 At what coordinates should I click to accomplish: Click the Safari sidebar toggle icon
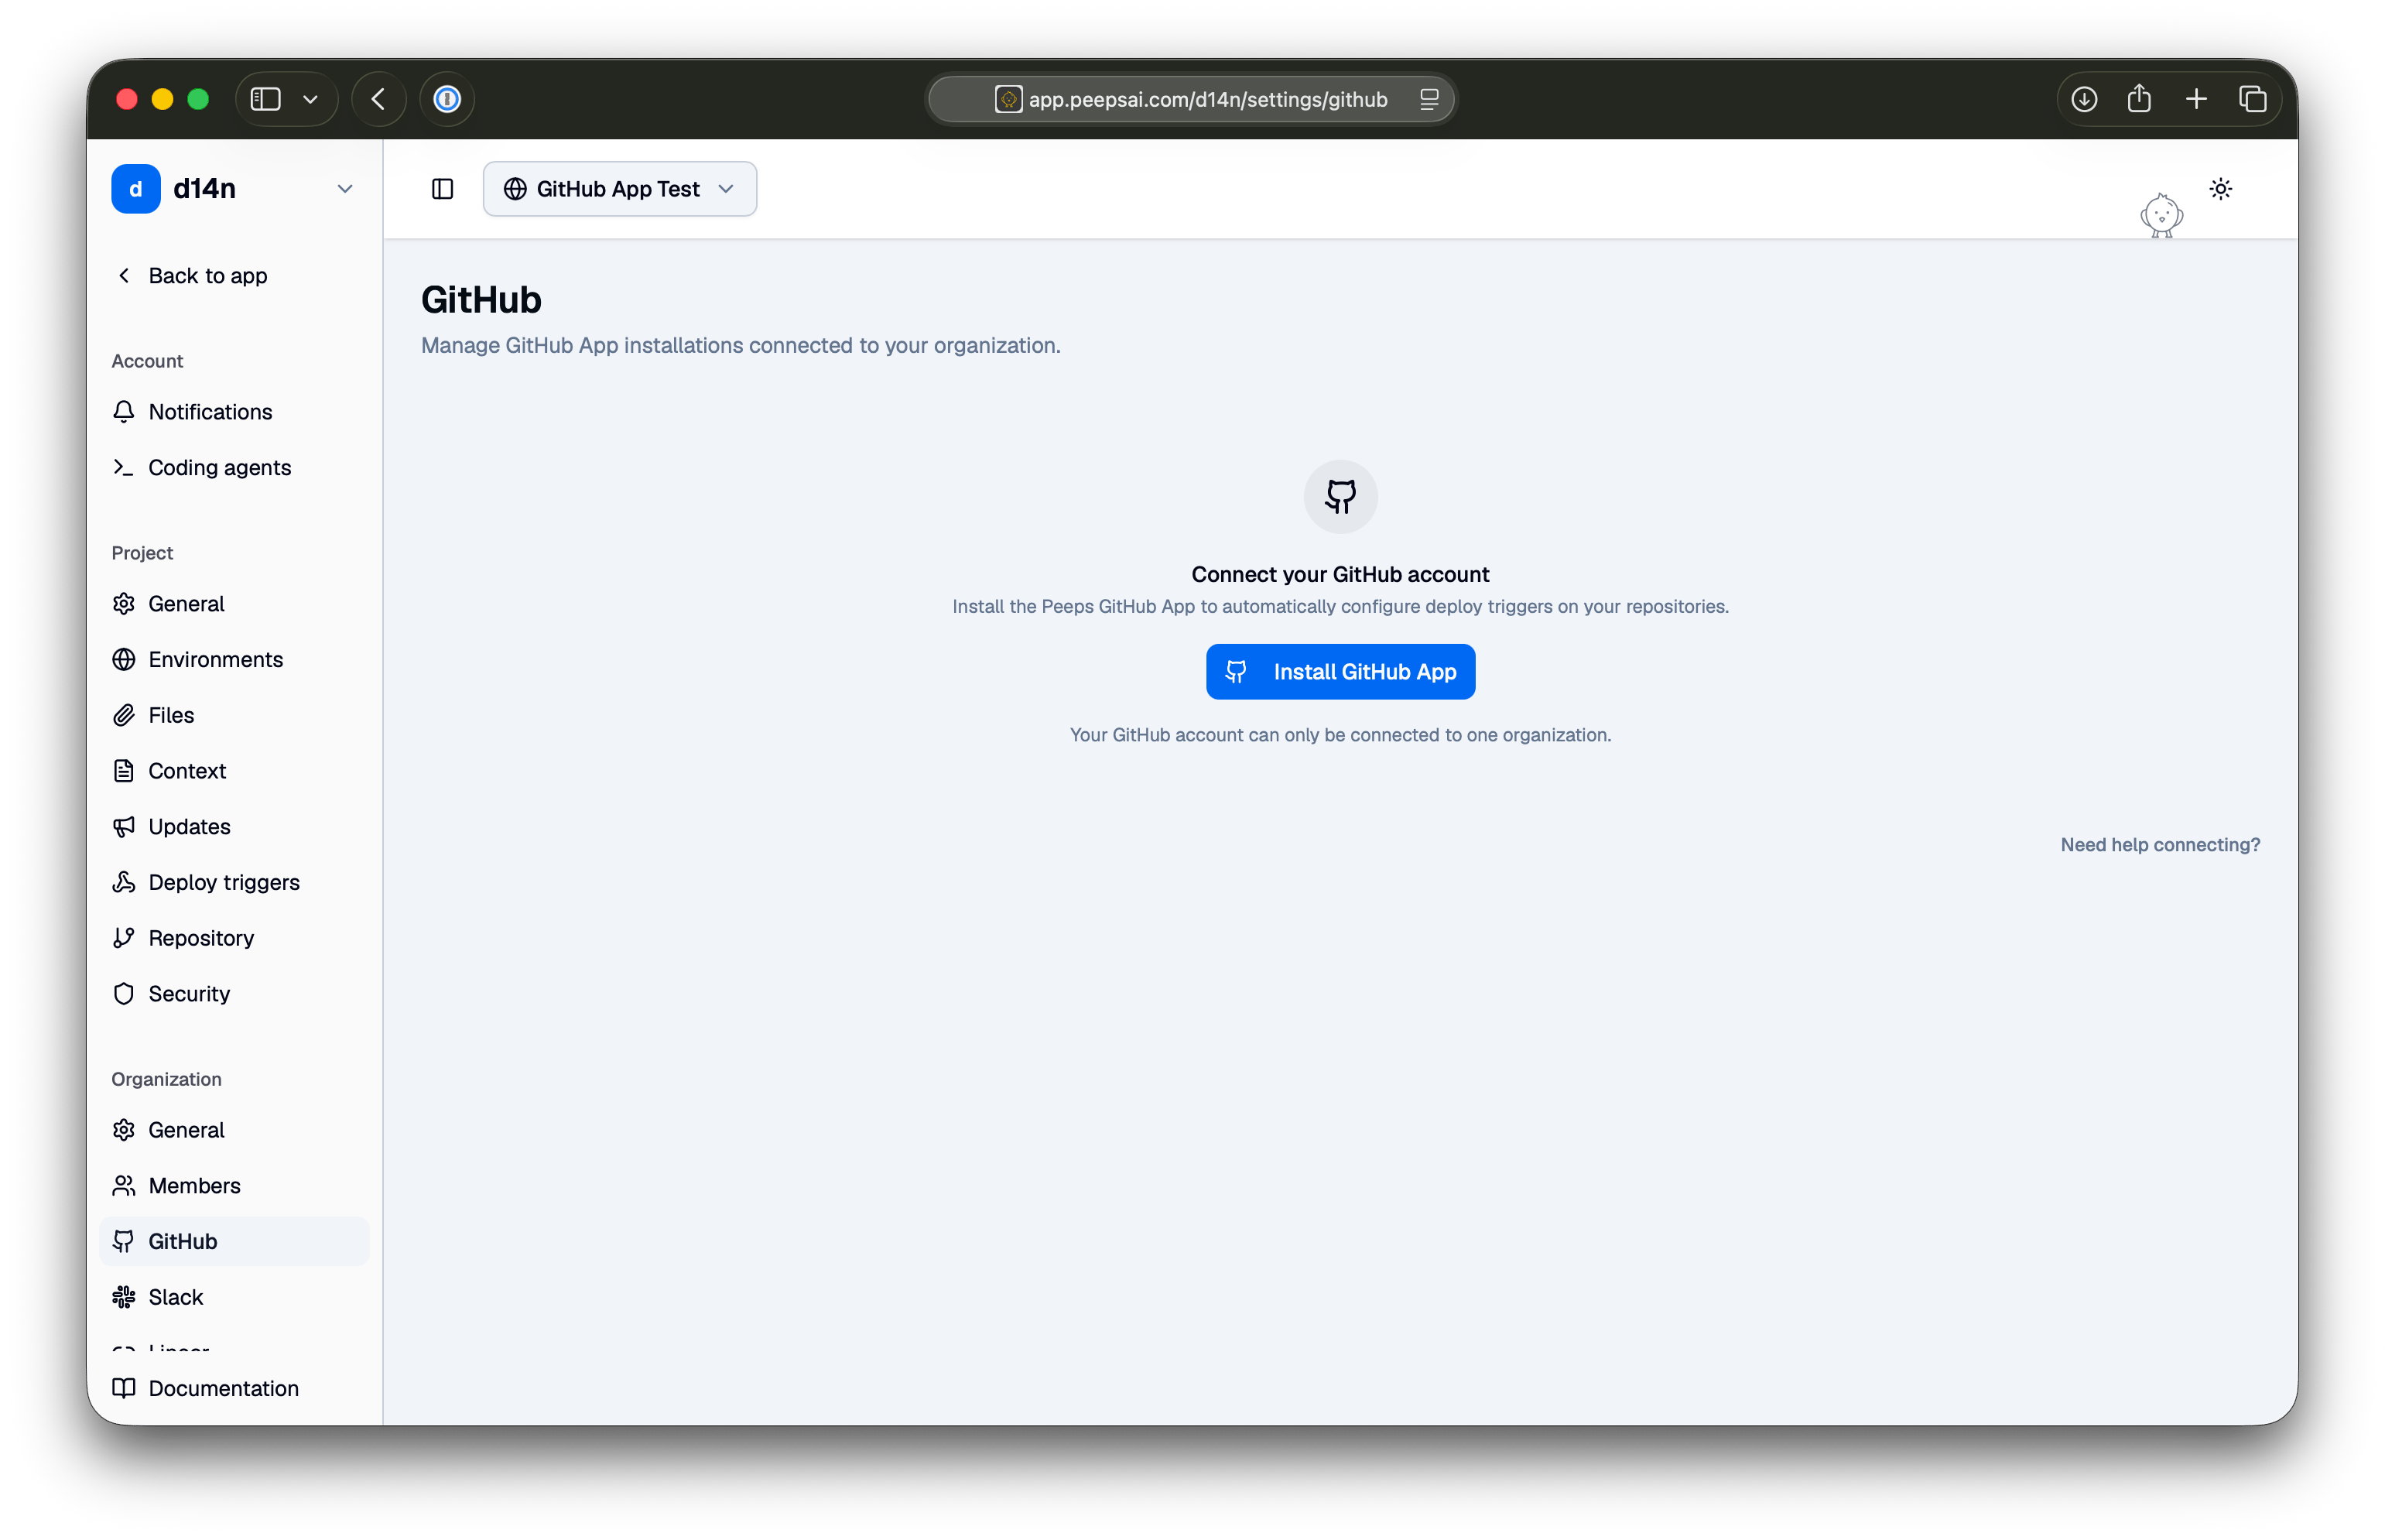click(x=265, y=99)
